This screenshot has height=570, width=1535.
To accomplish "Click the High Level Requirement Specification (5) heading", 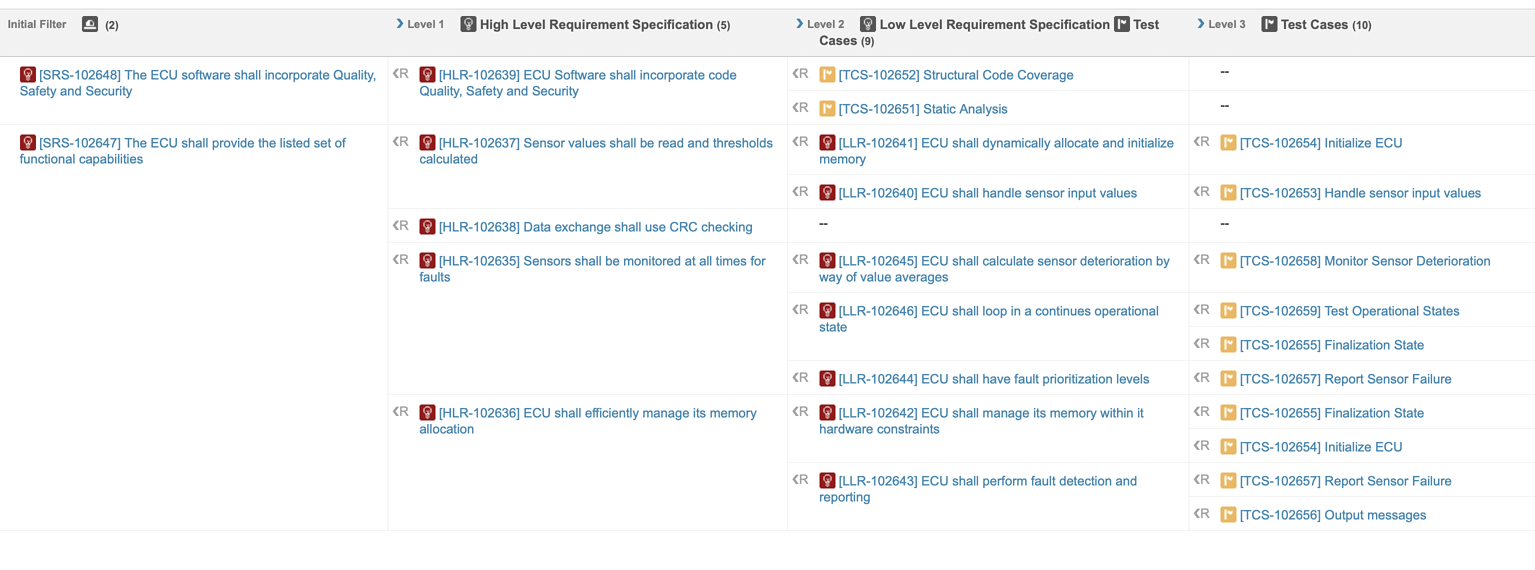I will point(605,24).
